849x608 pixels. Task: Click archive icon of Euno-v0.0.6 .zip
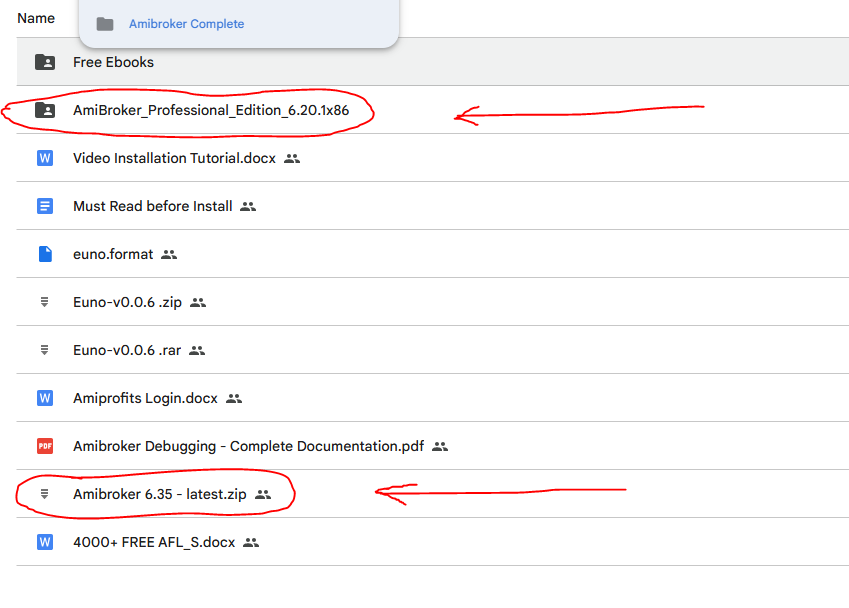pyautogui.click(x=44, y=302)
